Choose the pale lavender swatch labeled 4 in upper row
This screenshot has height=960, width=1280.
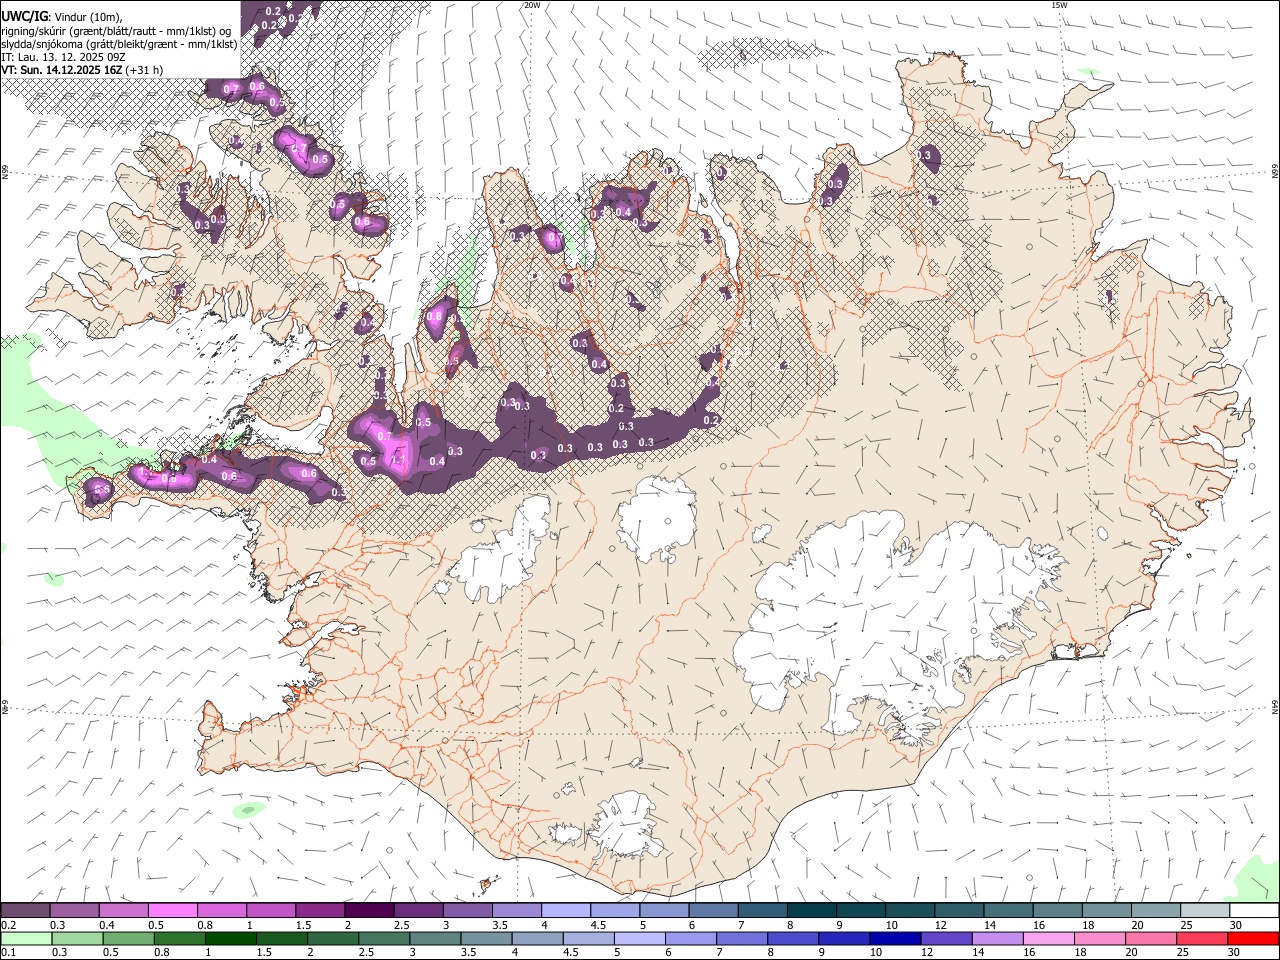[x=566, y=910]
